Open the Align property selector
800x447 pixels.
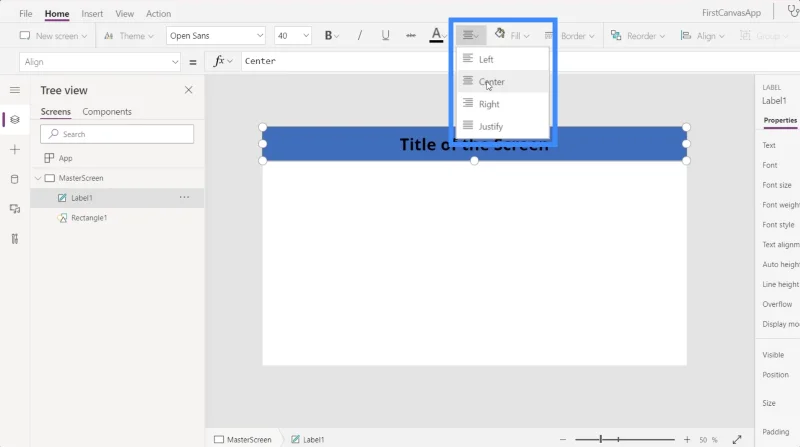(100, 62)
